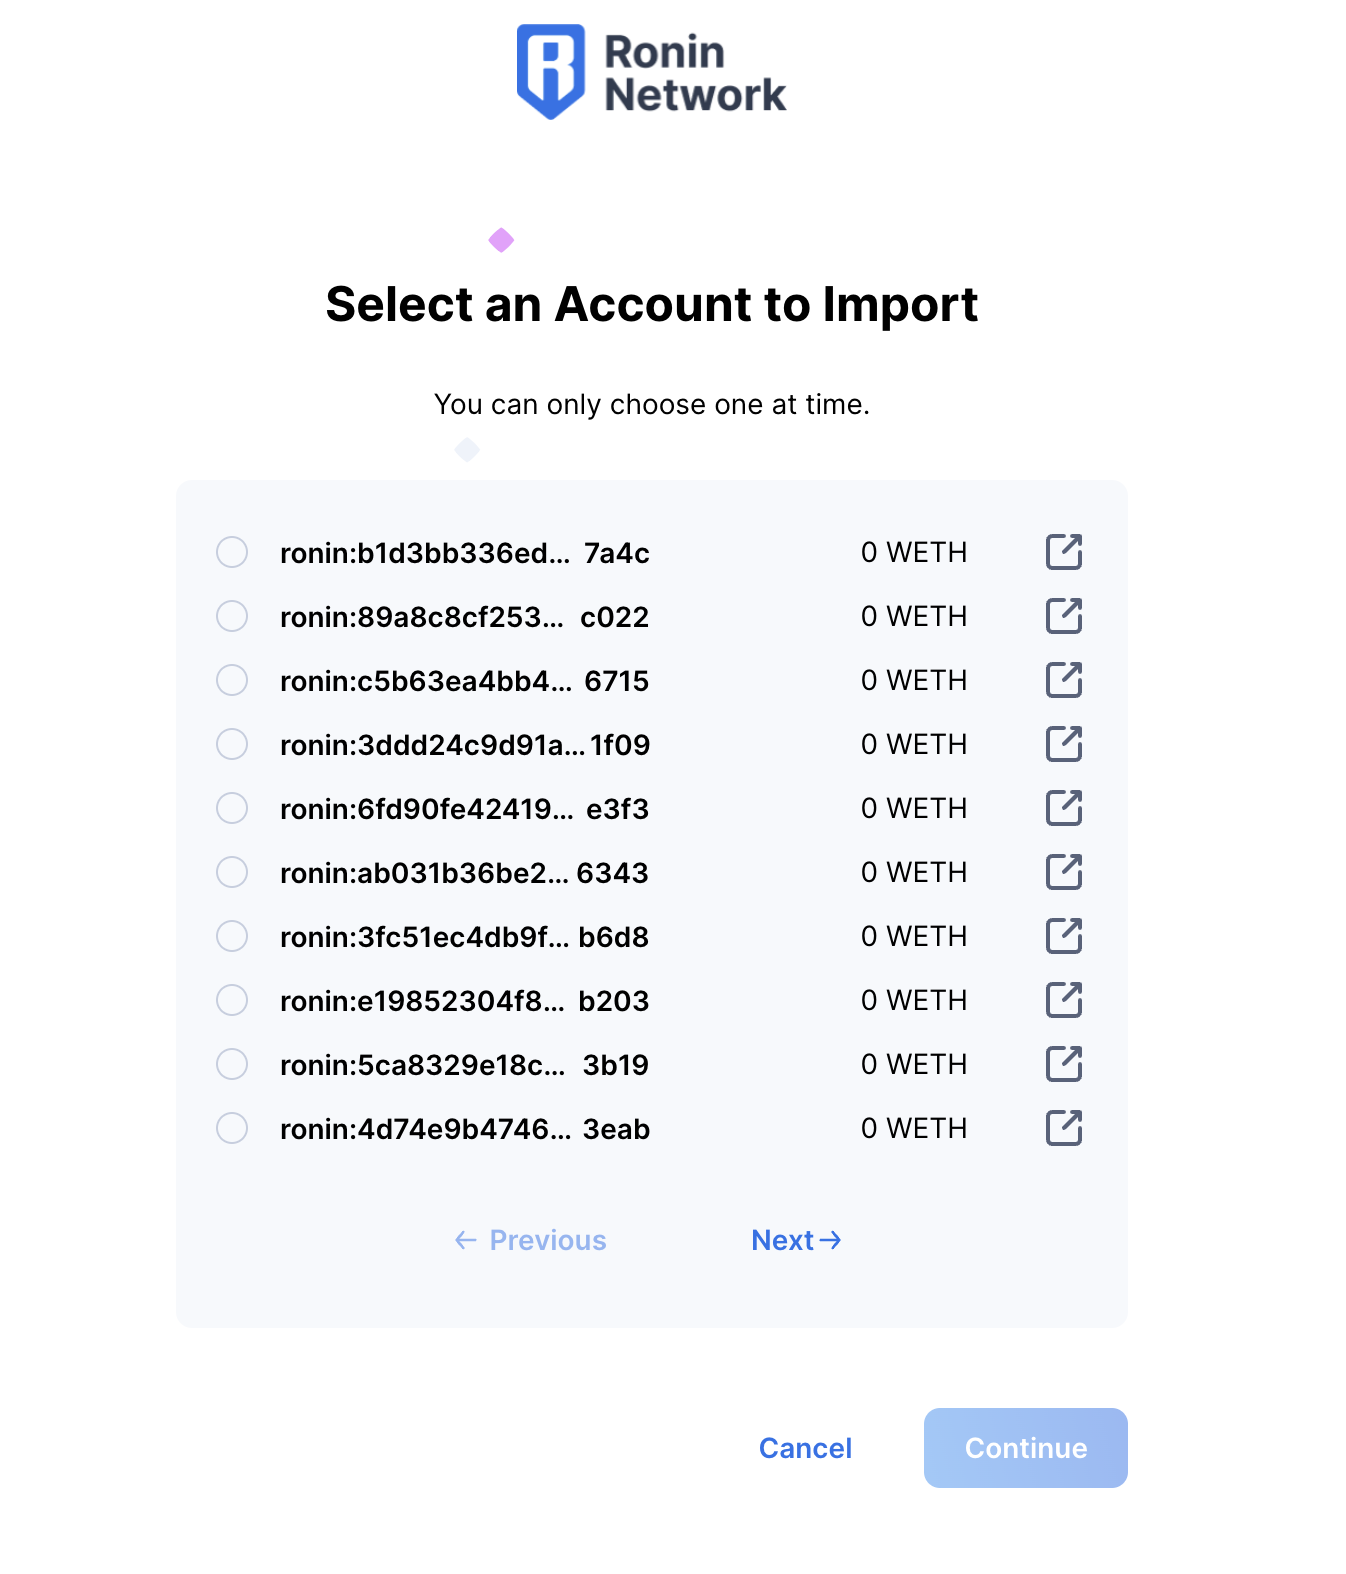This screenshot has height=1574, width=1346.
Task: Open external link for account ending b203
Action: (1064, 1000)
